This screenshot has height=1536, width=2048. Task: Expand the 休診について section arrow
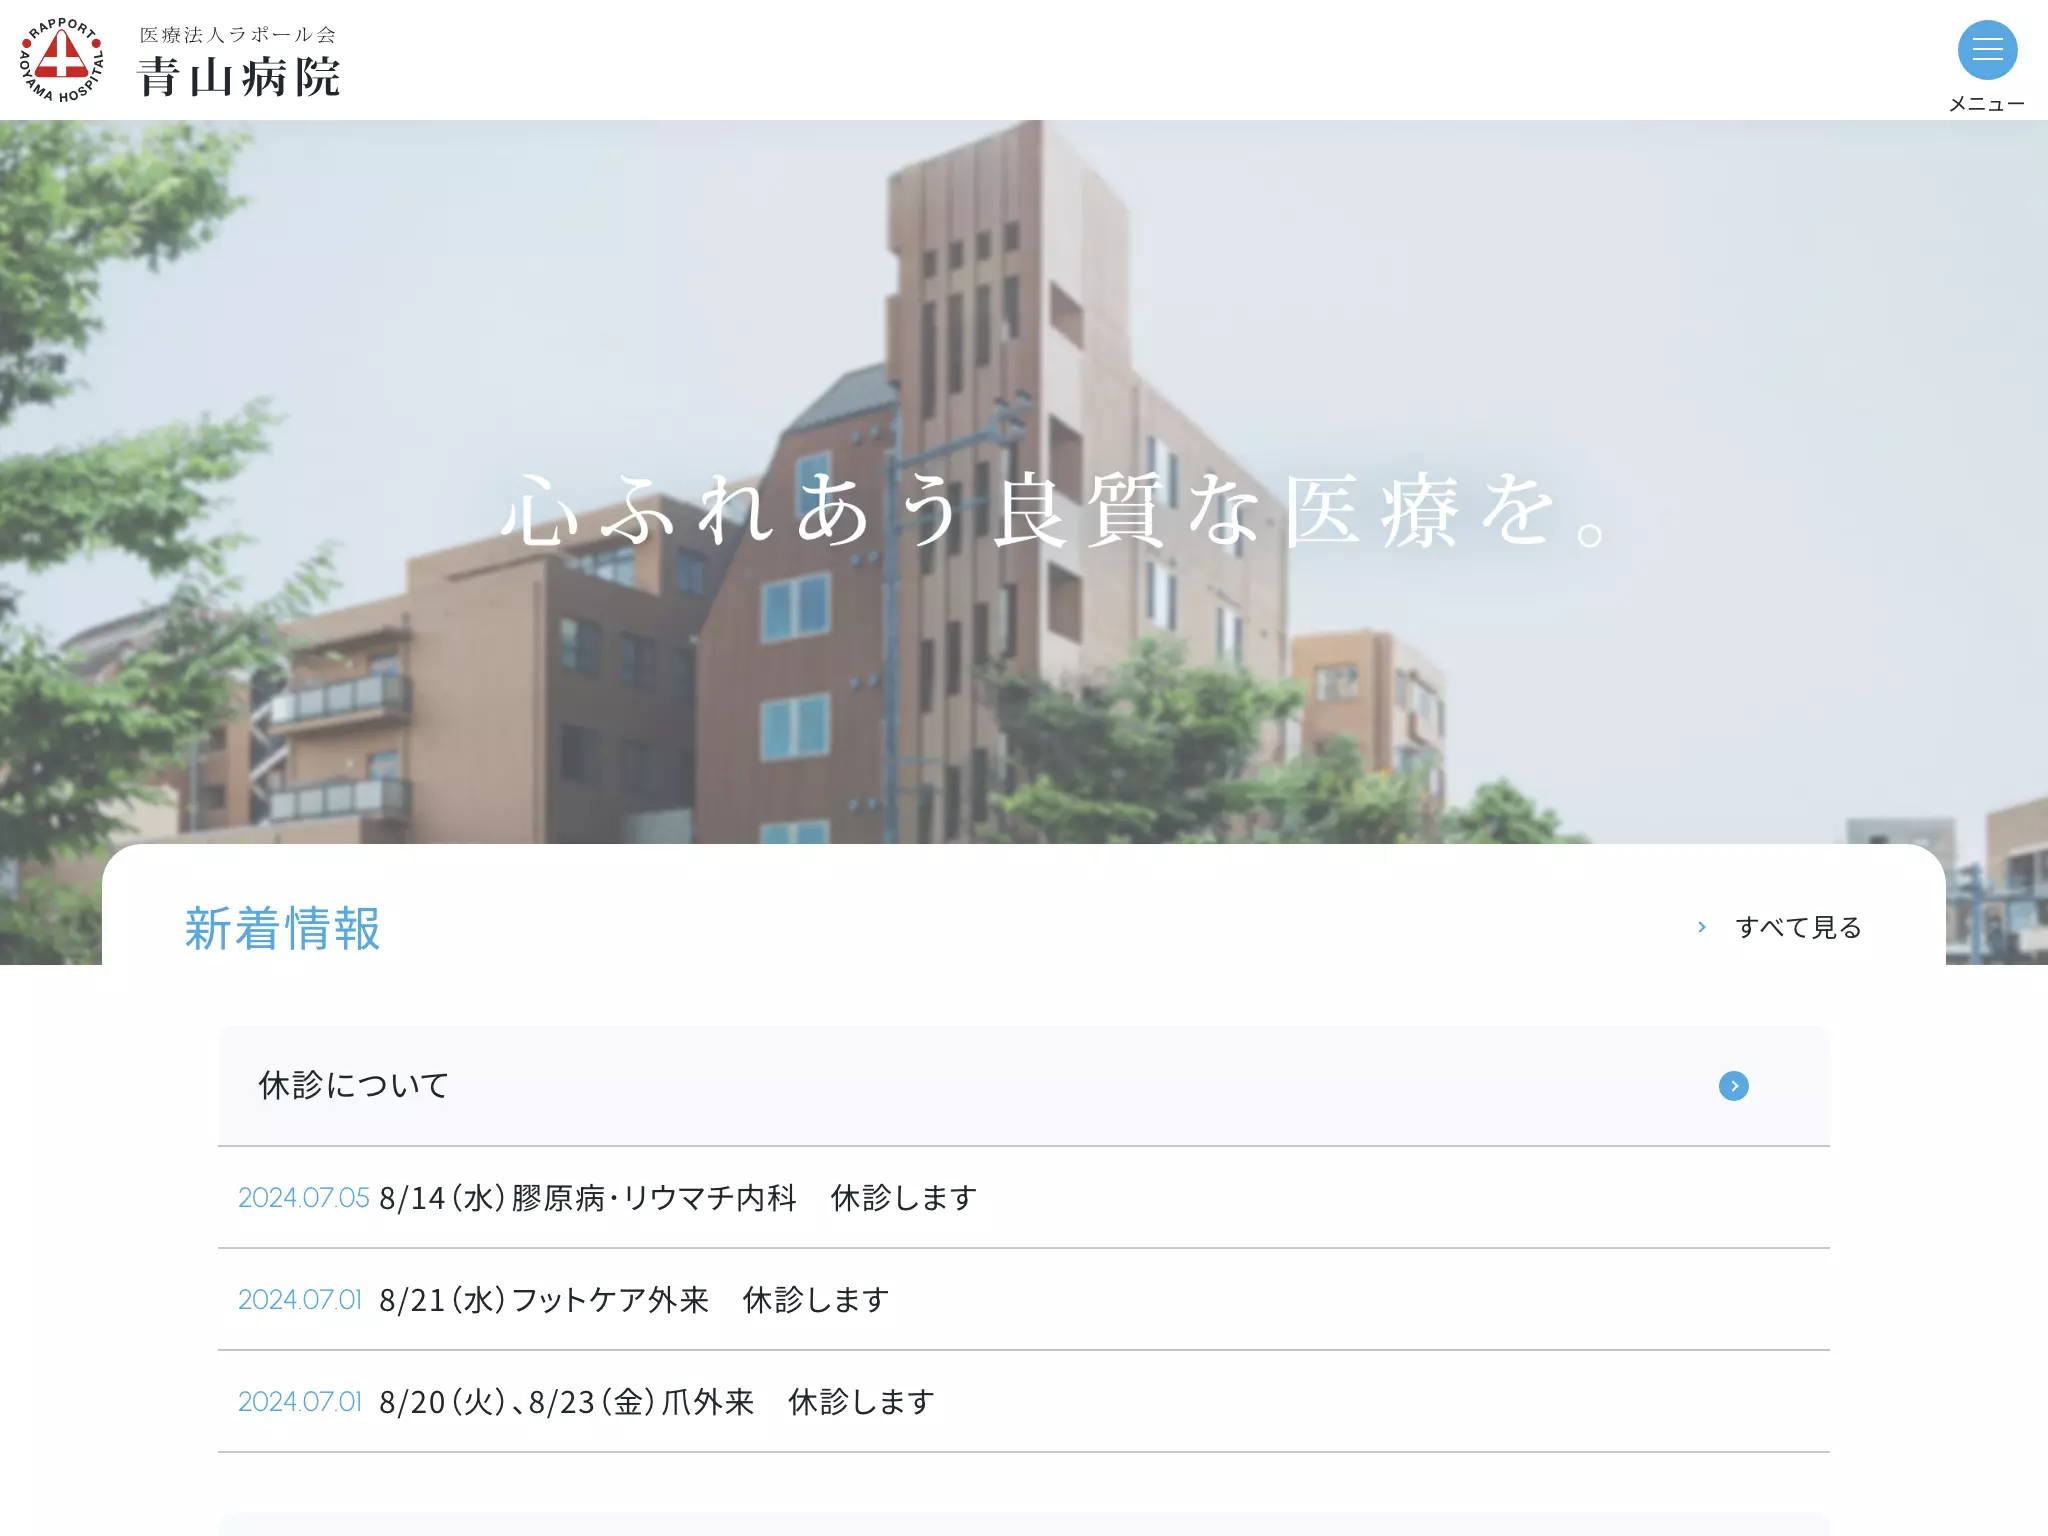coord(1734,1086)
